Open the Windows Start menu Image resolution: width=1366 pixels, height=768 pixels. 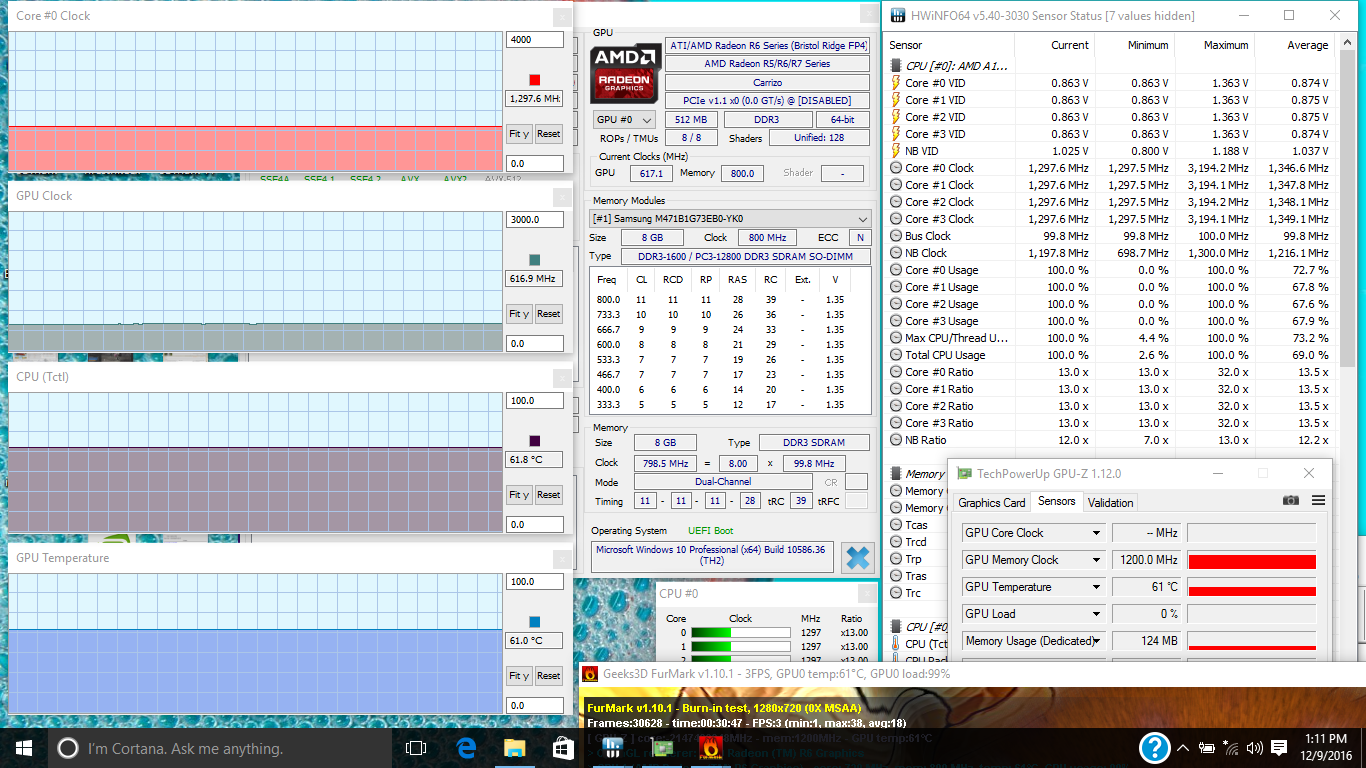point(24,748)
